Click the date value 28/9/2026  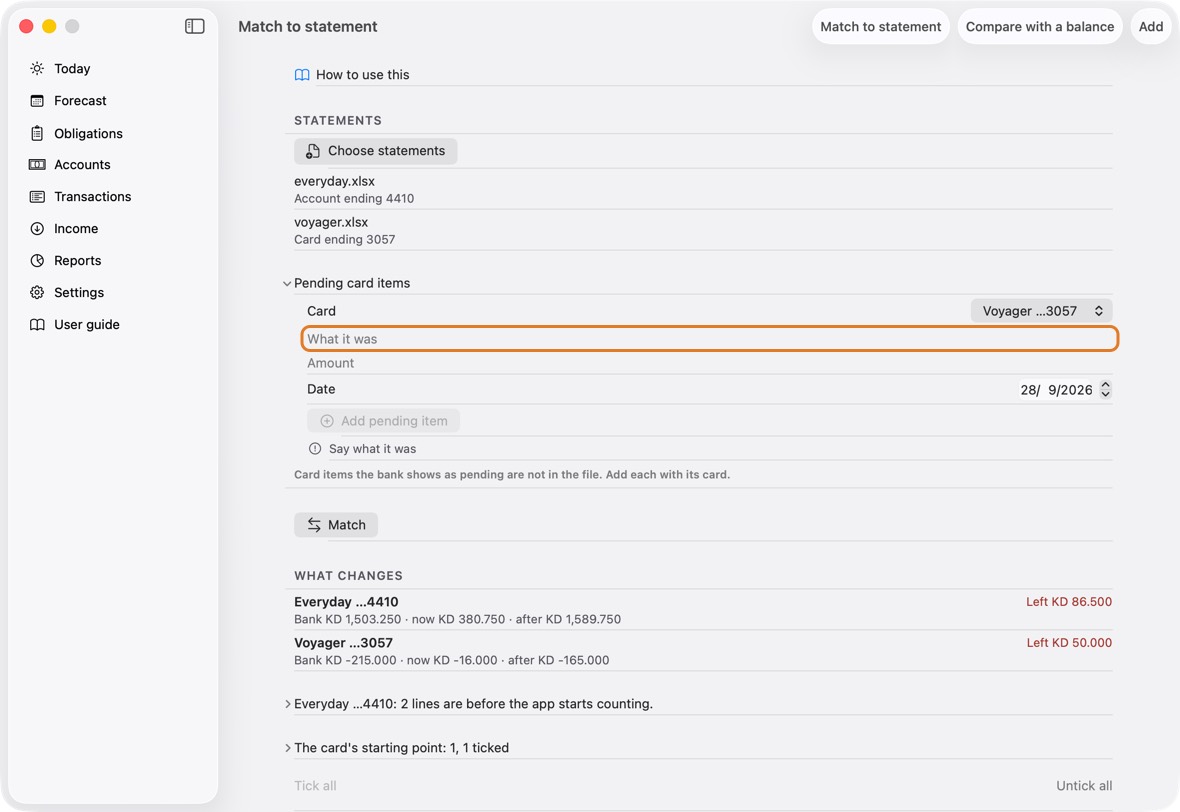click(1056, 390)
